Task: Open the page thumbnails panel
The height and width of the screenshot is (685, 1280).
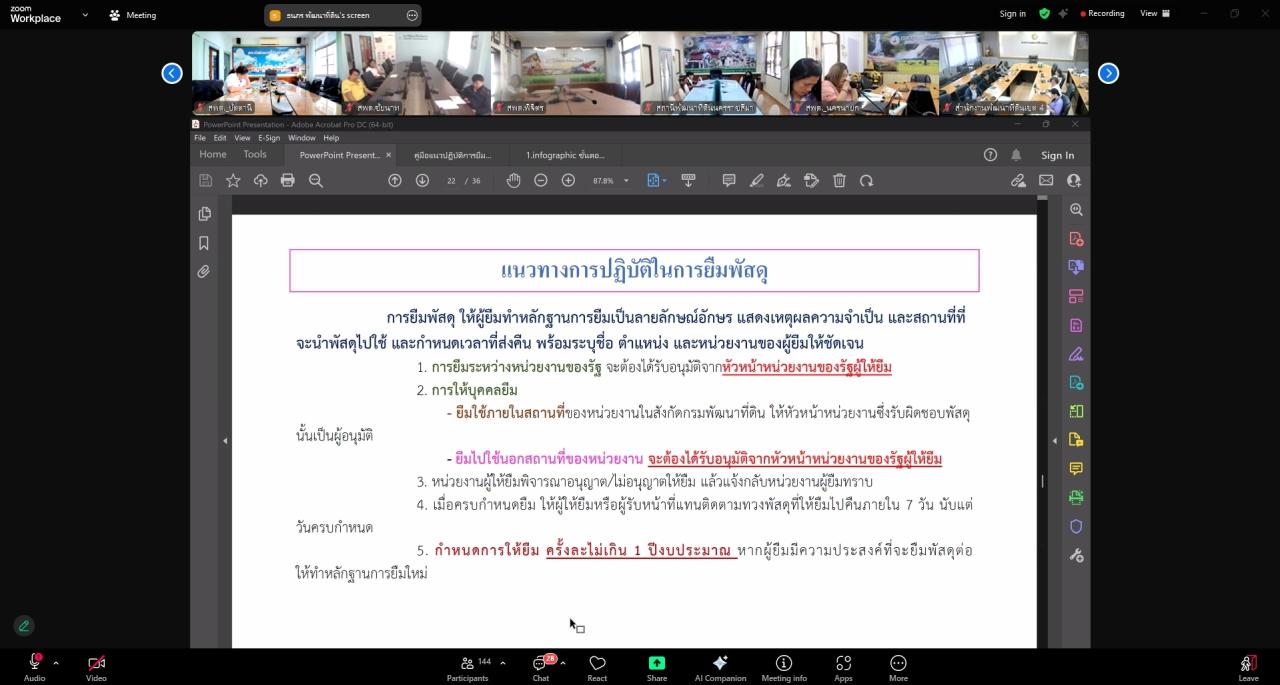Action: click(204, 213)
